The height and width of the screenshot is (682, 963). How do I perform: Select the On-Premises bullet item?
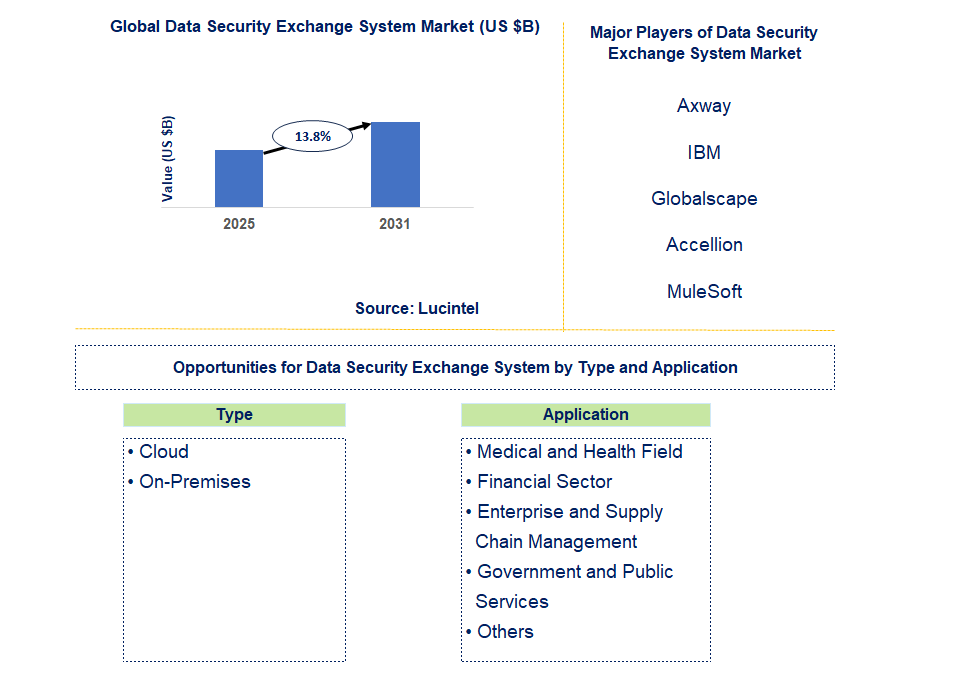pos(189,482)
